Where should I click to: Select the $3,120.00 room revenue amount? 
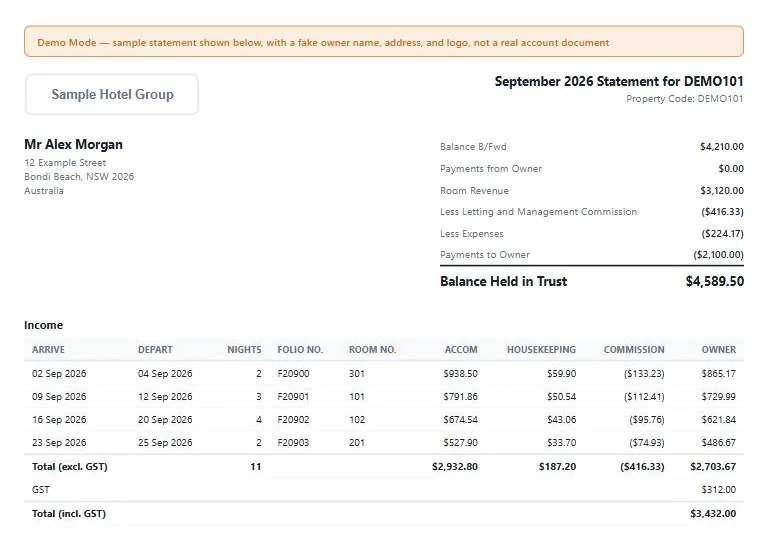[721, 191]
